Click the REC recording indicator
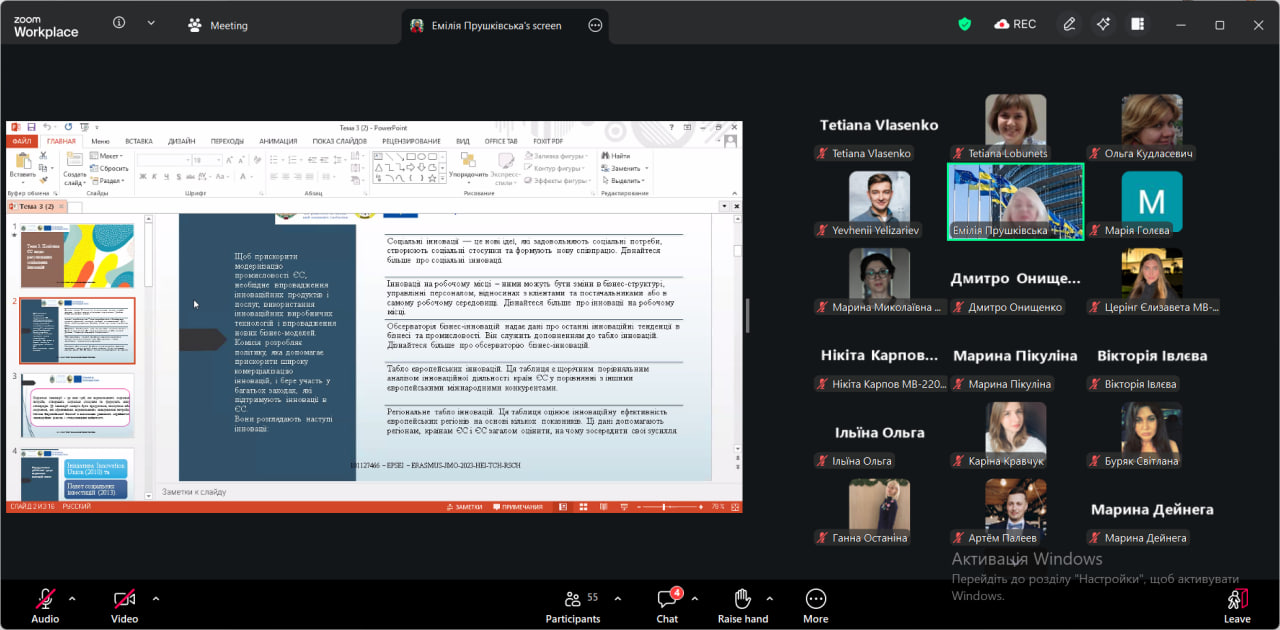 point(1015,24)
